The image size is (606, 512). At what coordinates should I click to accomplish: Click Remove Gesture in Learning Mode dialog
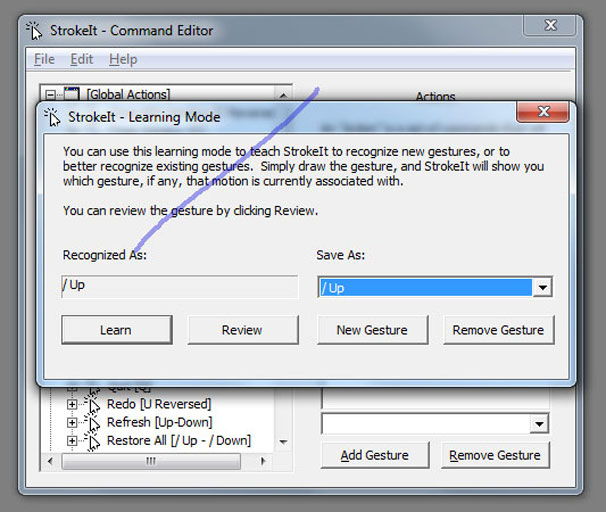[499, 330]
